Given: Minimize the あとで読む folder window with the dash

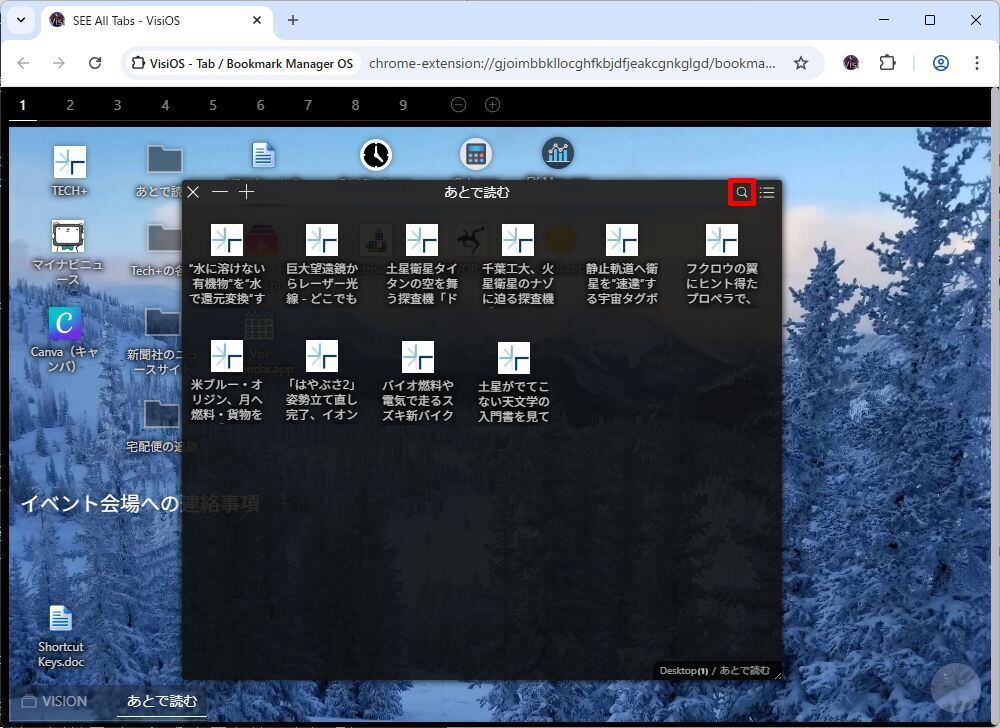Looking at the screenshot, I should [220, 192].
